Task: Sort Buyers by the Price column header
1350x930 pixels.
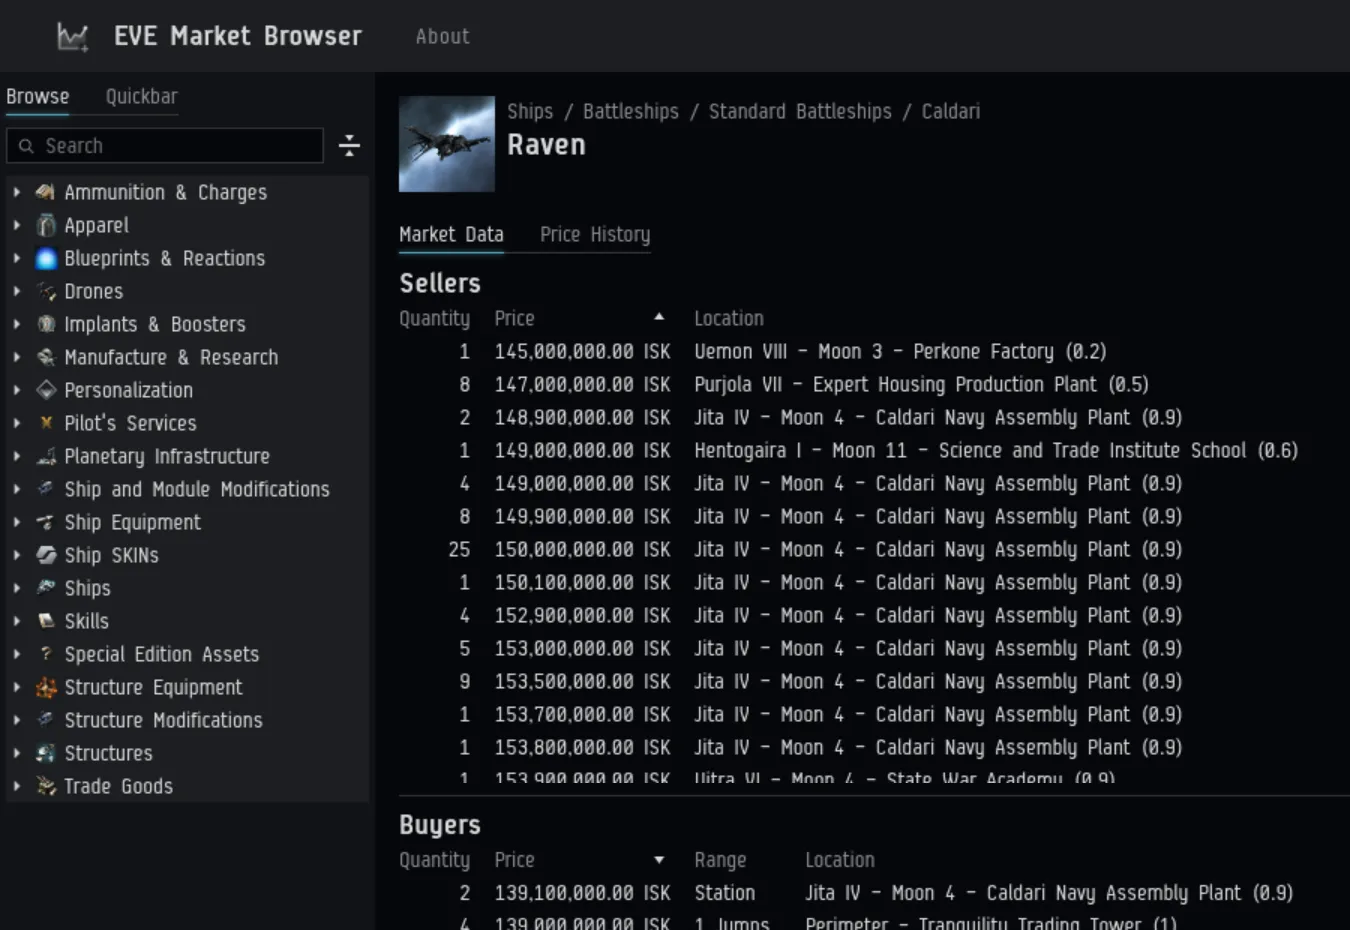Action: pyautogui.click(x=514, y=860)
